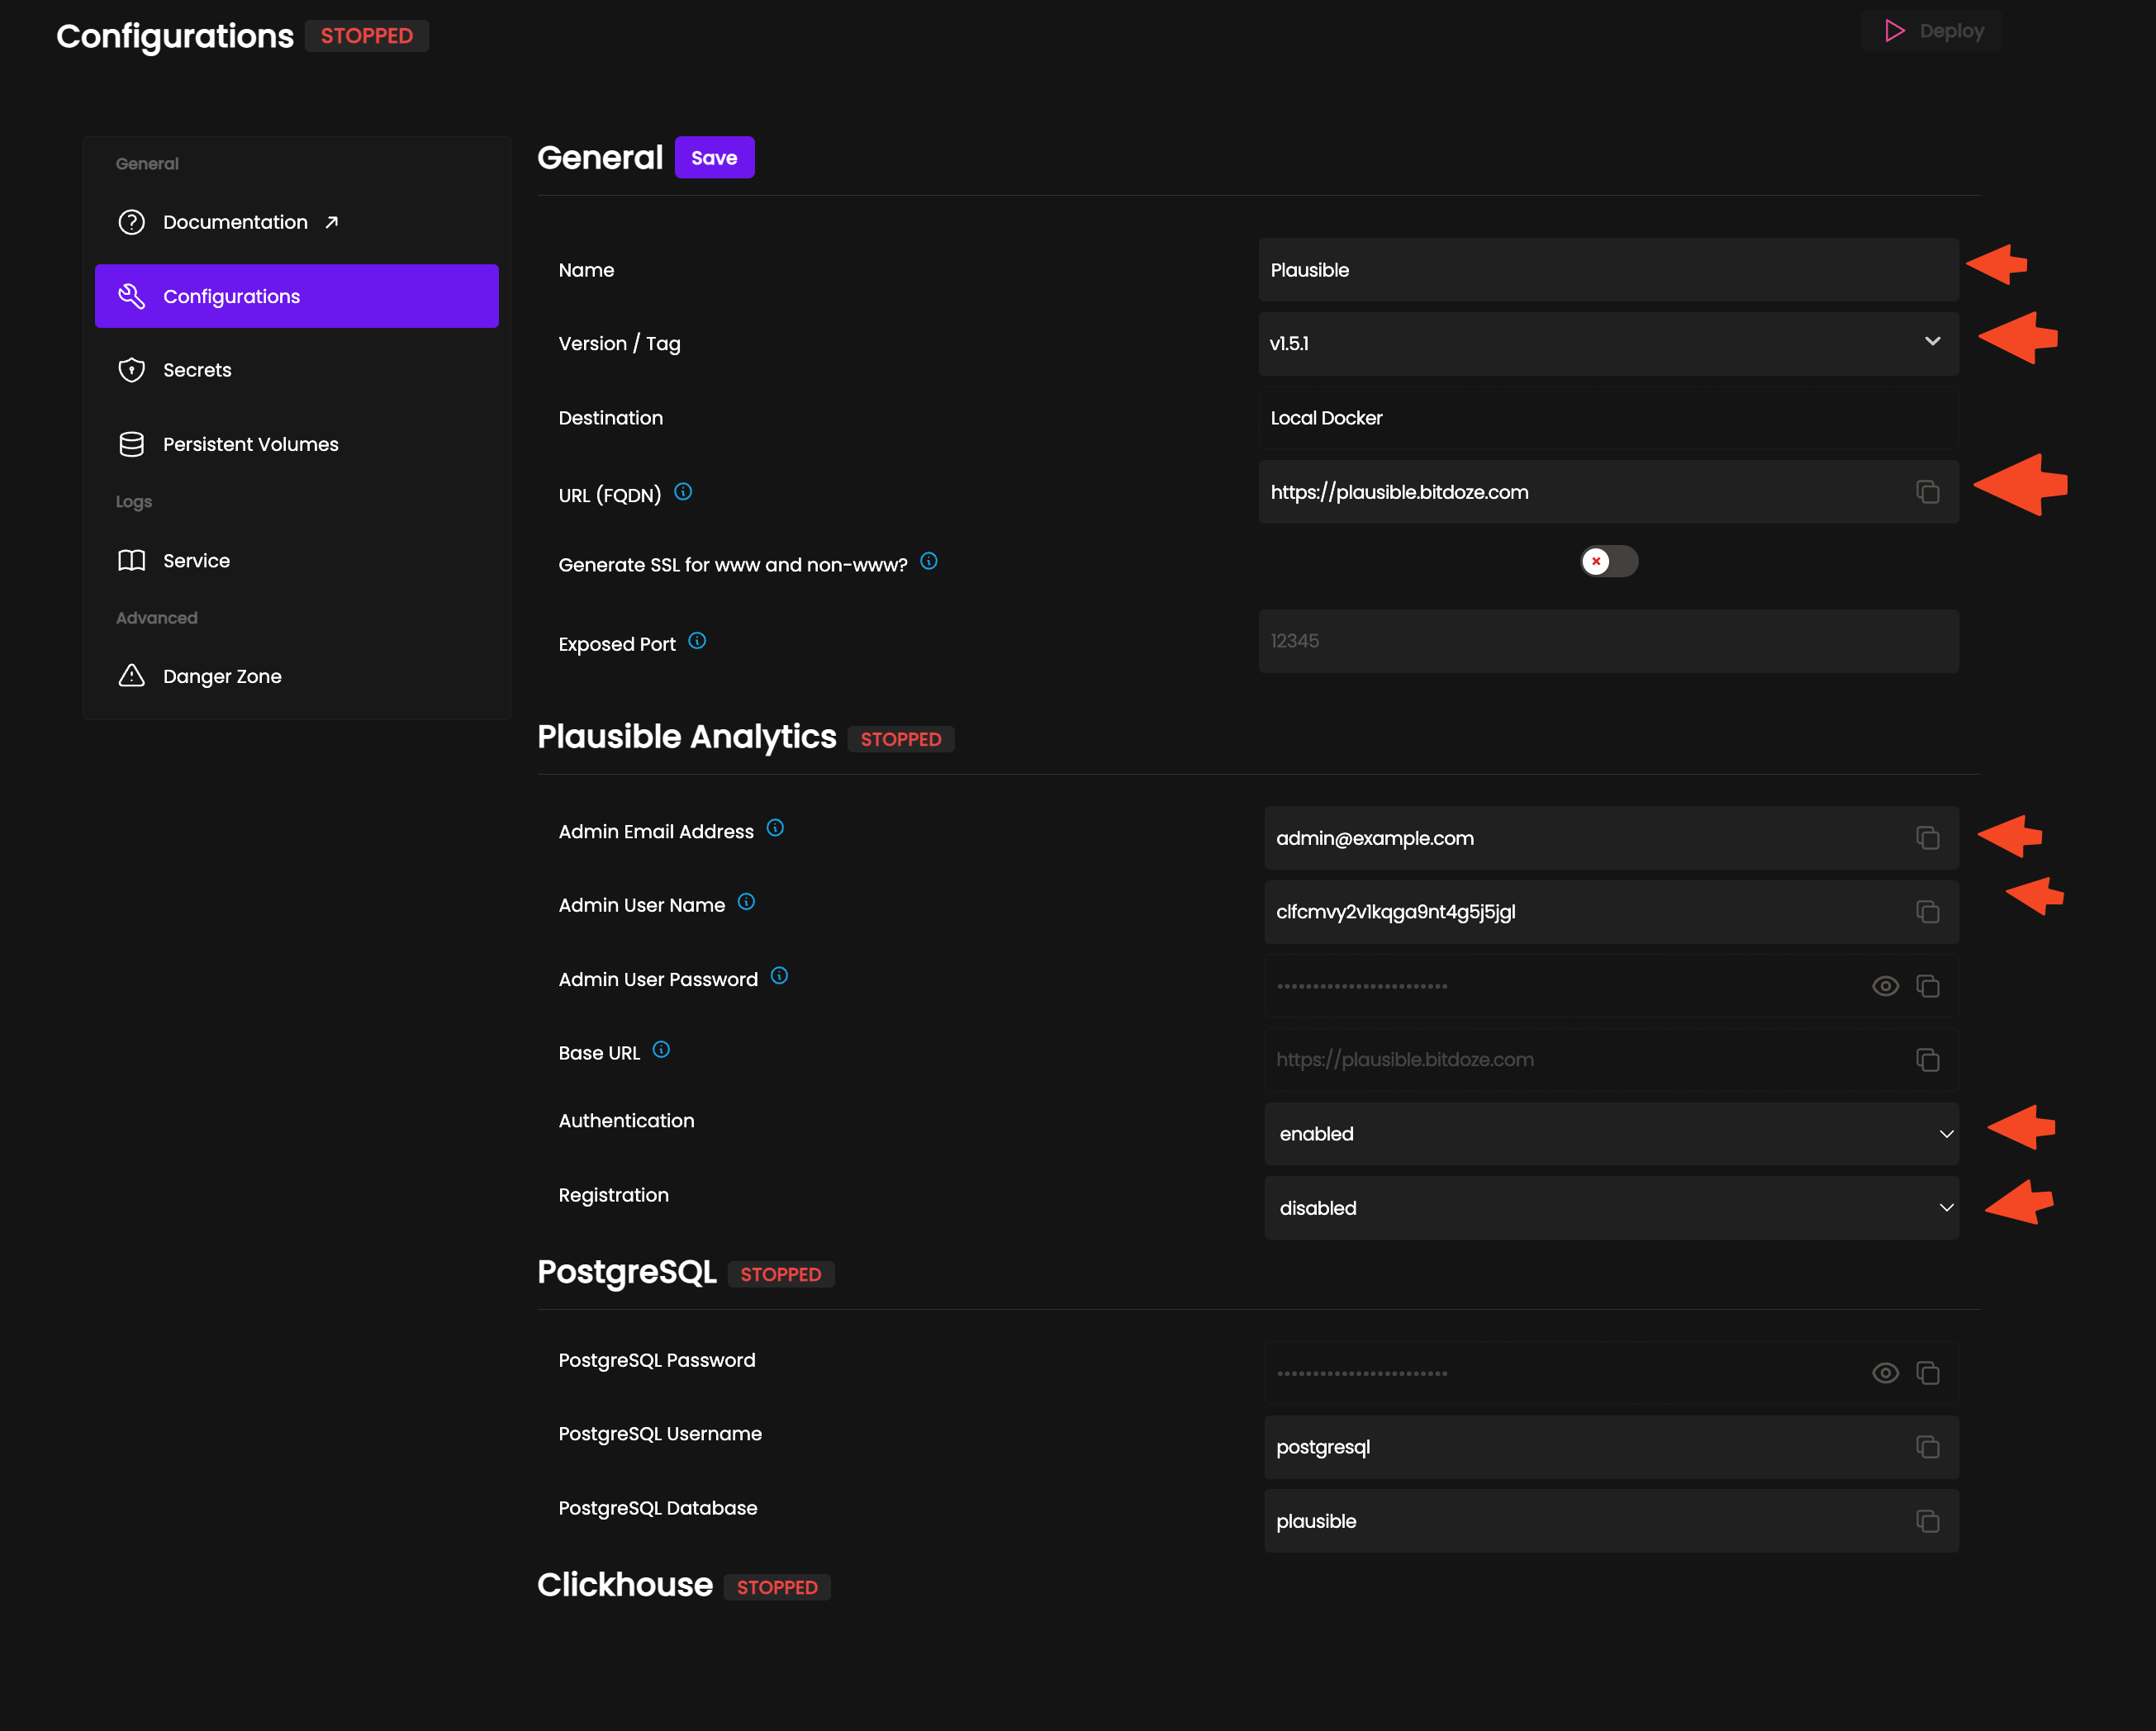Click the Admin Email Address info icon
The width and height of the screenshot is (2156, 1731).
(776, 828)
